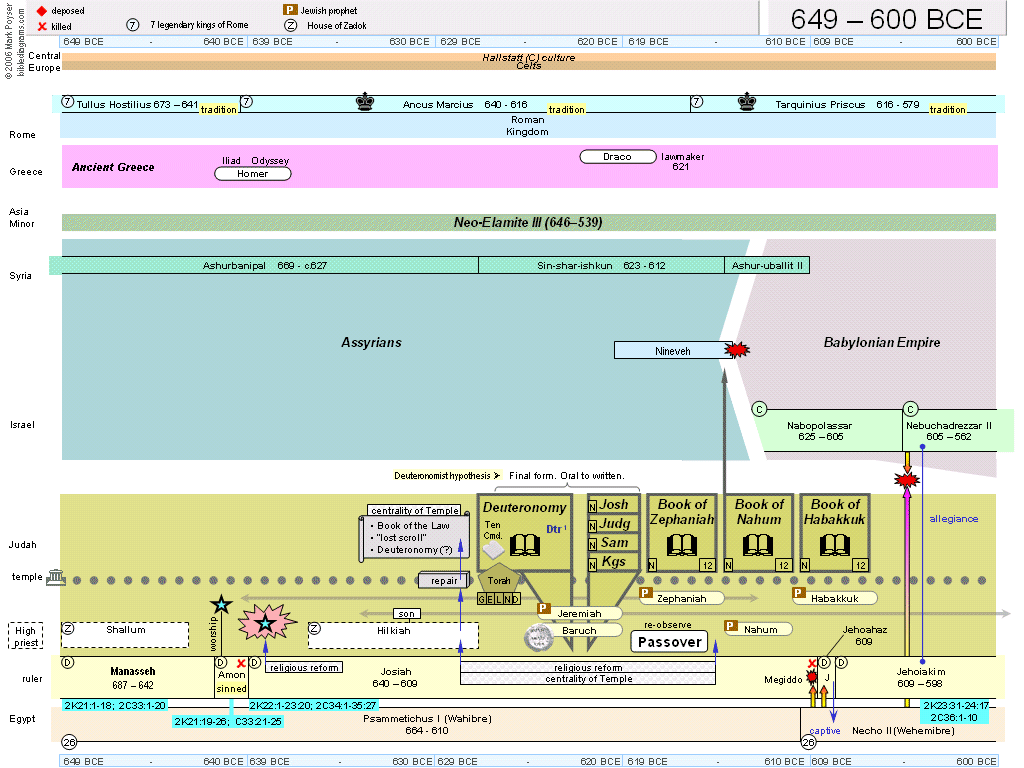Open the 2K21:1-18; 2C33:1-20 scripture reference
Screen dimensions: 1024x768
coord(114,706)
